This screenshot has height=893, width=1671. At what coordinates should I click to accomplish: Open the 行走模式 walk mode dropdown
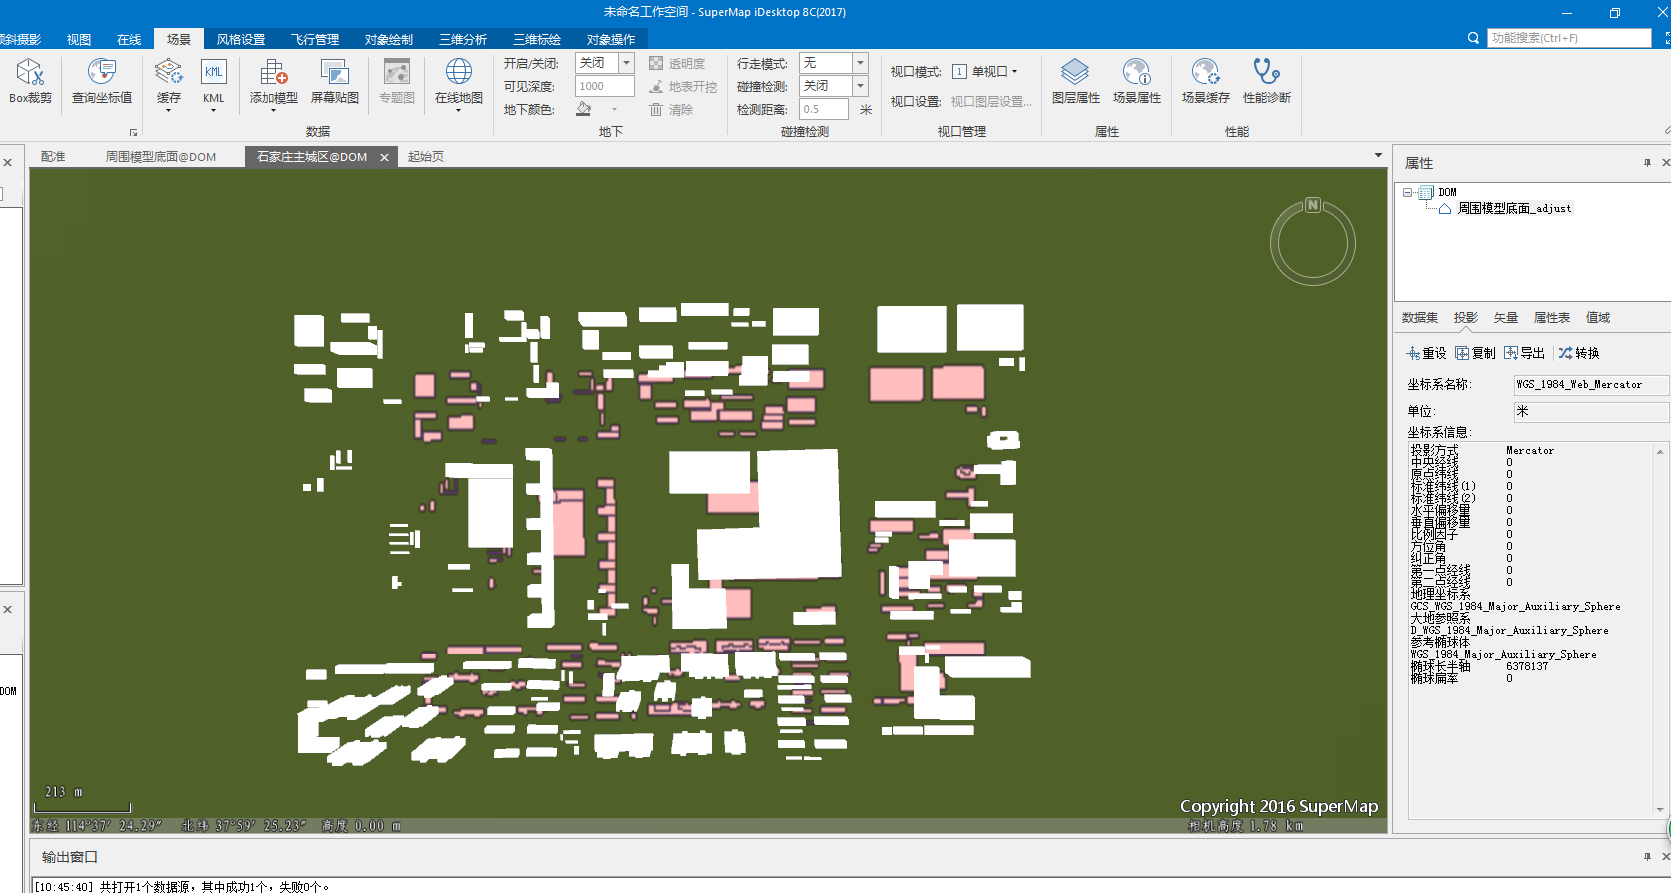(860, 63)
